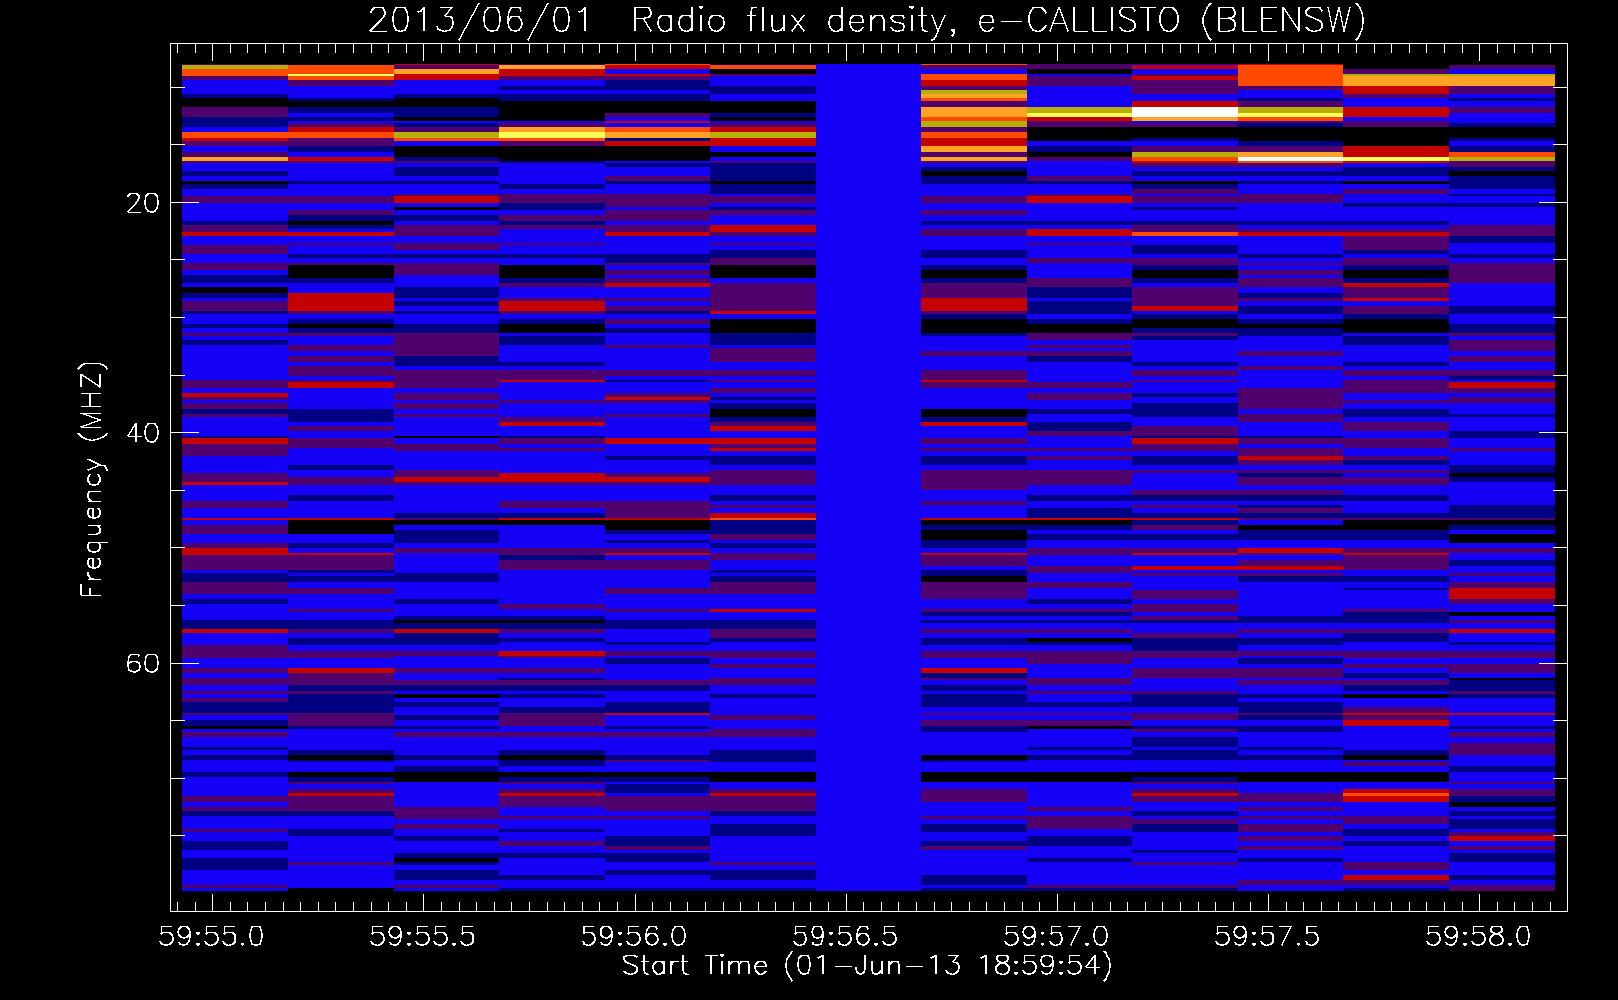This screenshot has width=1618, height=1000.
Task: Click the 'Start Time (01-Jun-13 18:59:54)' label
Action: coord(867,966)
